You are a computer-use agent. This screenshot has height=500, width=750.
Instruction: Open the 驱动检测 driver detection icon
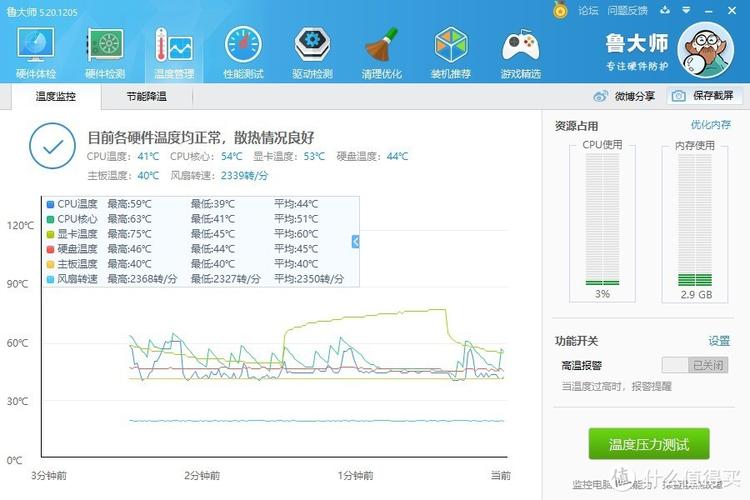point(312,48)
